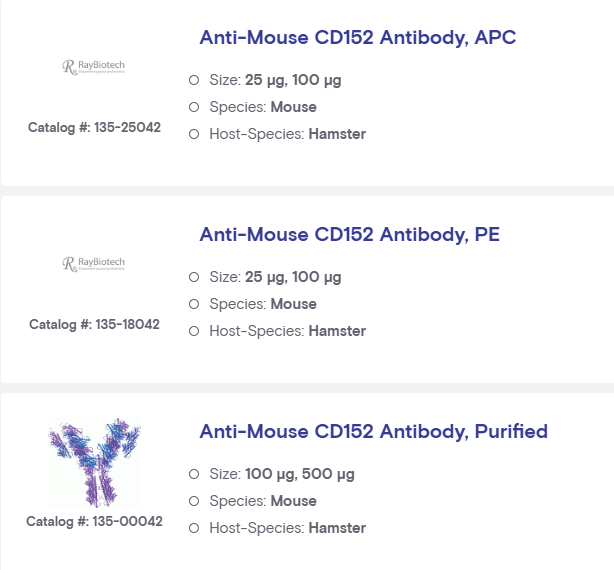
Task: Click Catalog #: 135-25042 label
Action: pyautogui.click(x=94, y=128)
